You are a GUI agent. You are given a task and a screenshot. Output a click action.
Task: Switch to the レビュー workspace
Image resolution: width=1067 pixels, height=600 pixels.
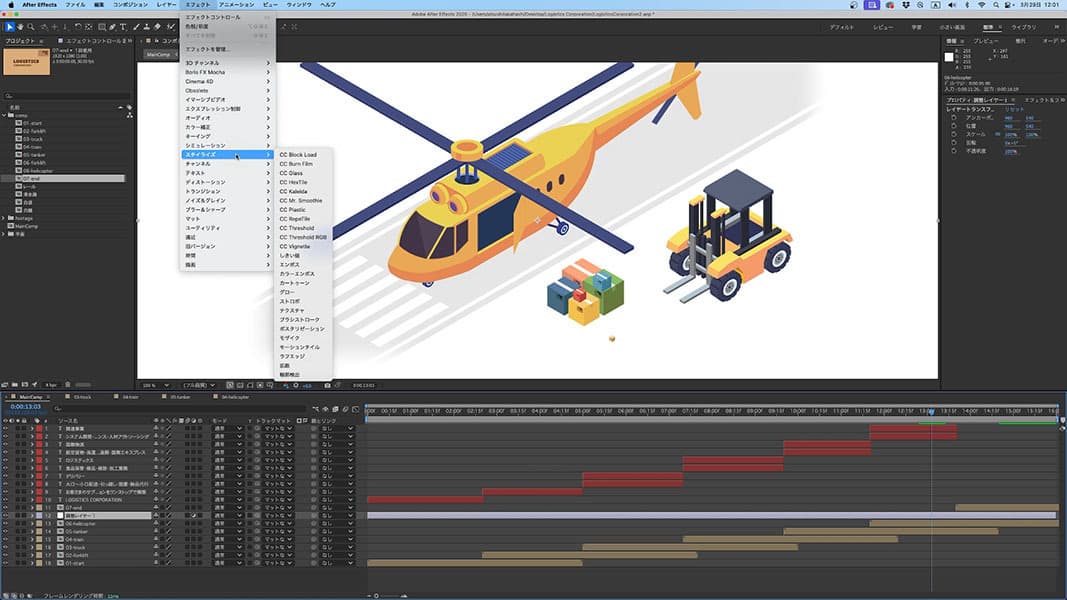click(x=883, y=27)
